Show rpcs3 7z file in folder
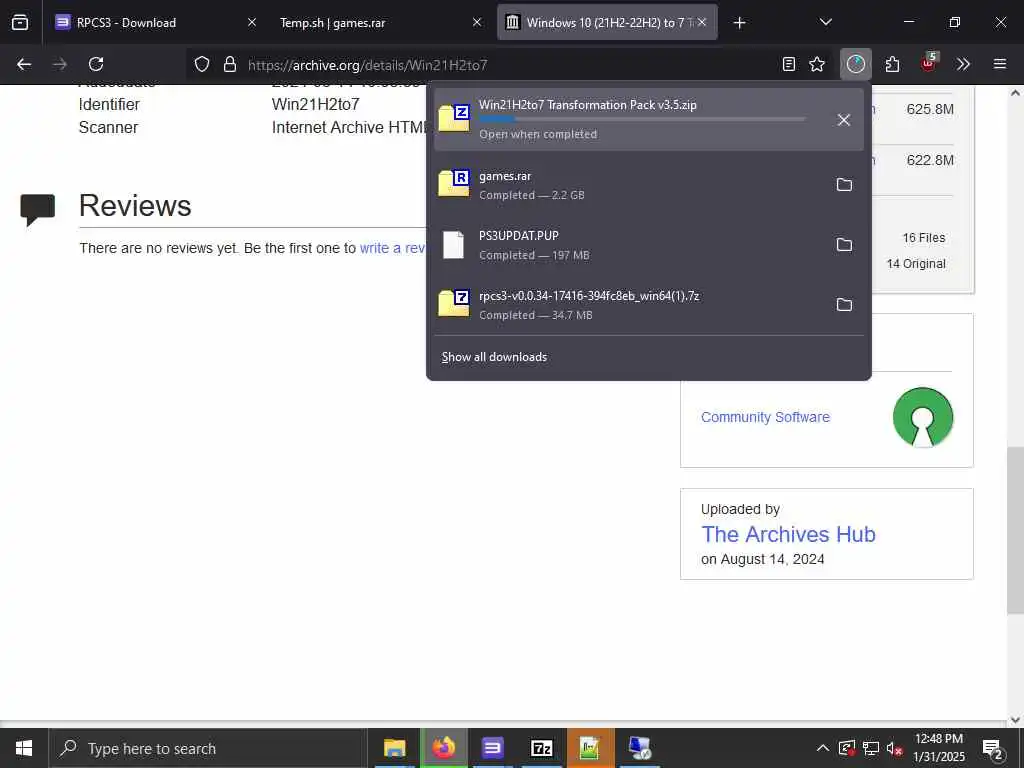Viewport: 1024px width, 768px height. pyautogui.click(x=844, y=305)
